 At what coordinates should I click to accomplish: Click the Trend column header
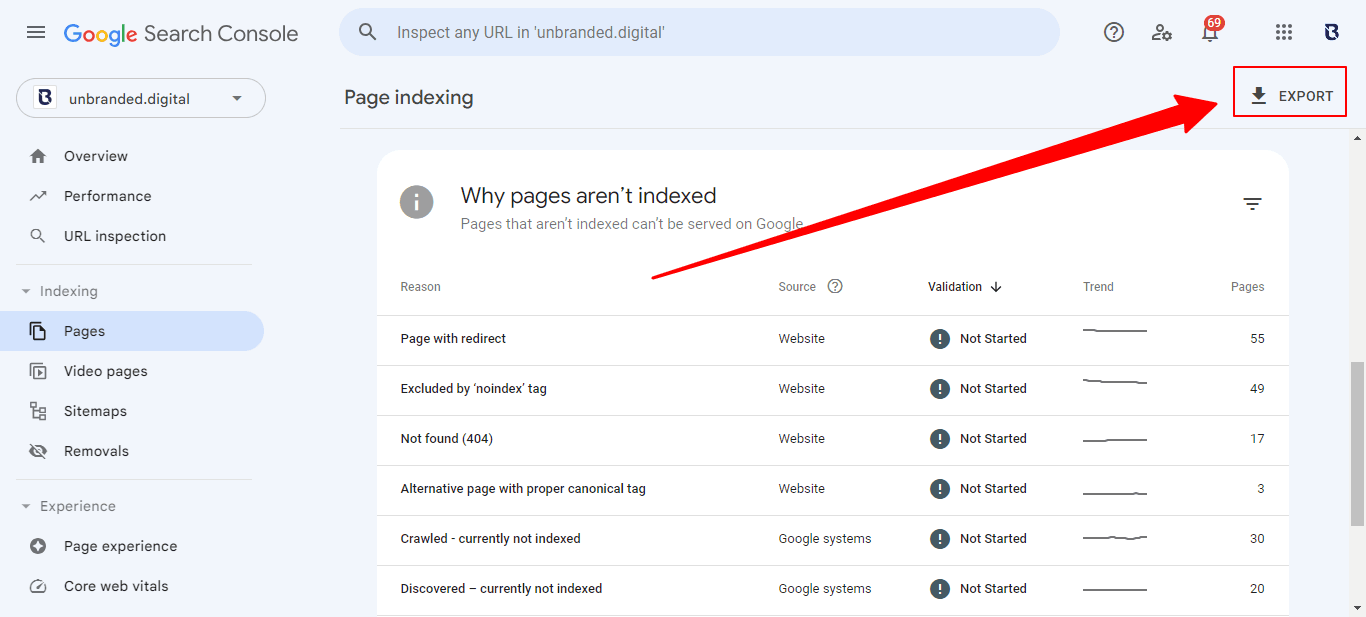click(x=1098, y=287)
